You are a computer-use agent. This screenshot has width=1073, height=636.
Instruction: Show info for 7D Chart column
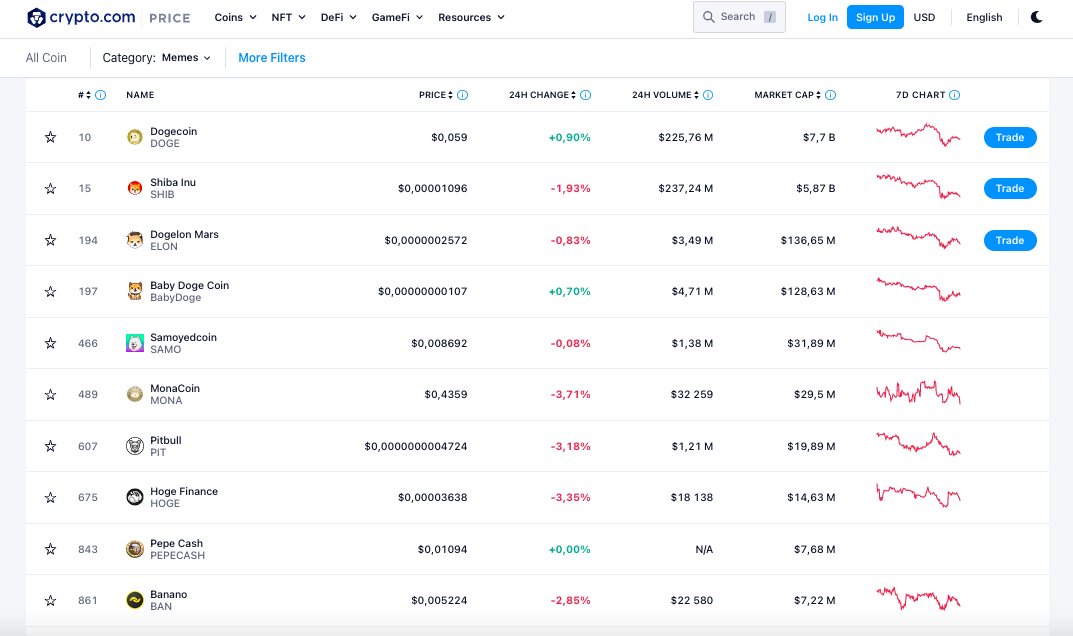[x=955, y=95]
